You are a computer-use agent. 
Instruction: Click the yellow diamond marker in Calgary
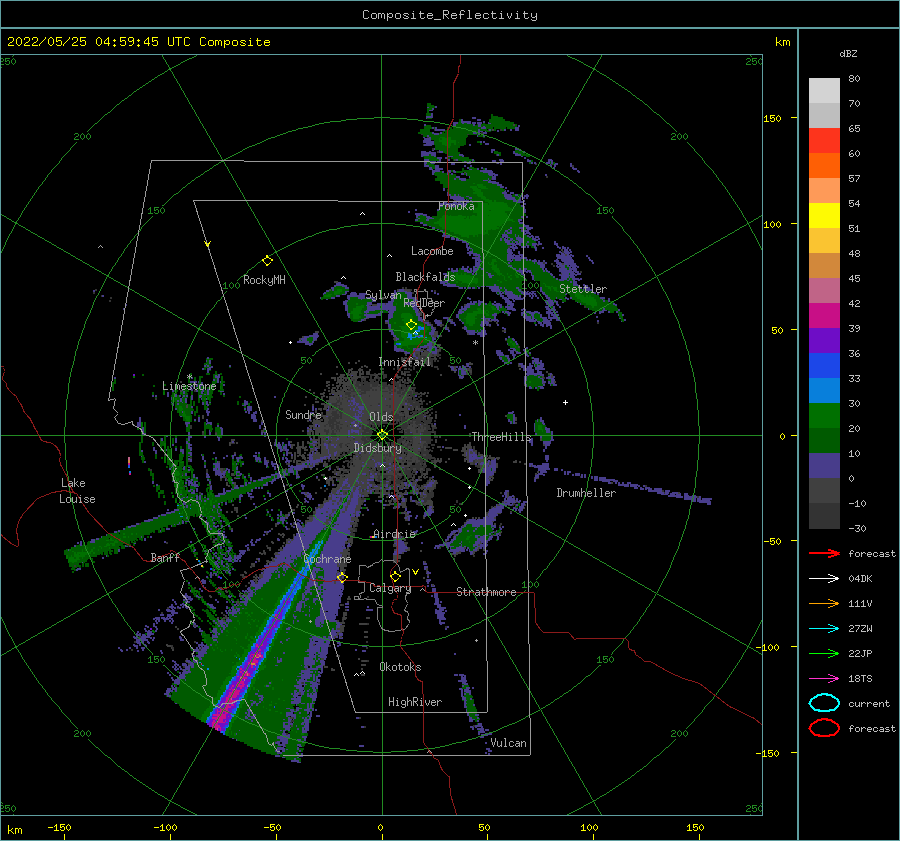click(x=395, y=576)
